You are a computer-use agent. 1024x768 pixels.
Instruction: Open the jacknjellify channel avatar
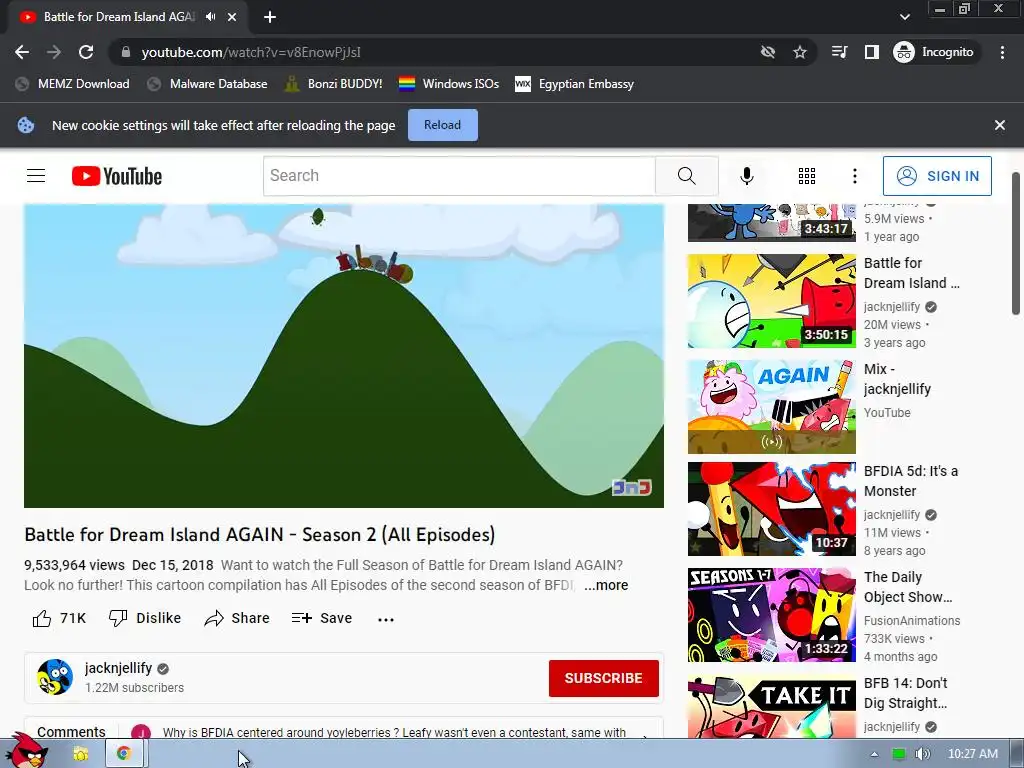55,677
